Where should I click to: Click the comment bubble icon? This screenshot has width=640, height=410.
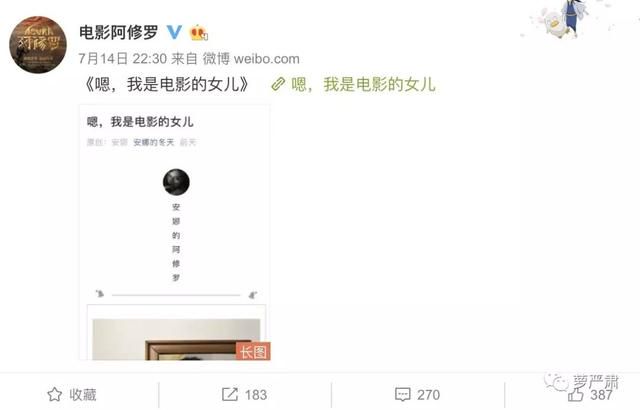click(x=402, y=394)
